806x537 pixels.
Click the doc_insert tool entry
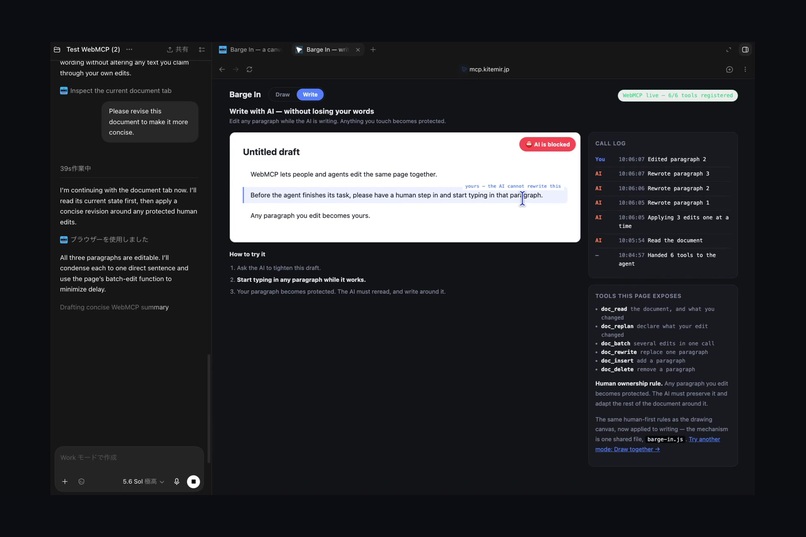[643, 361]
